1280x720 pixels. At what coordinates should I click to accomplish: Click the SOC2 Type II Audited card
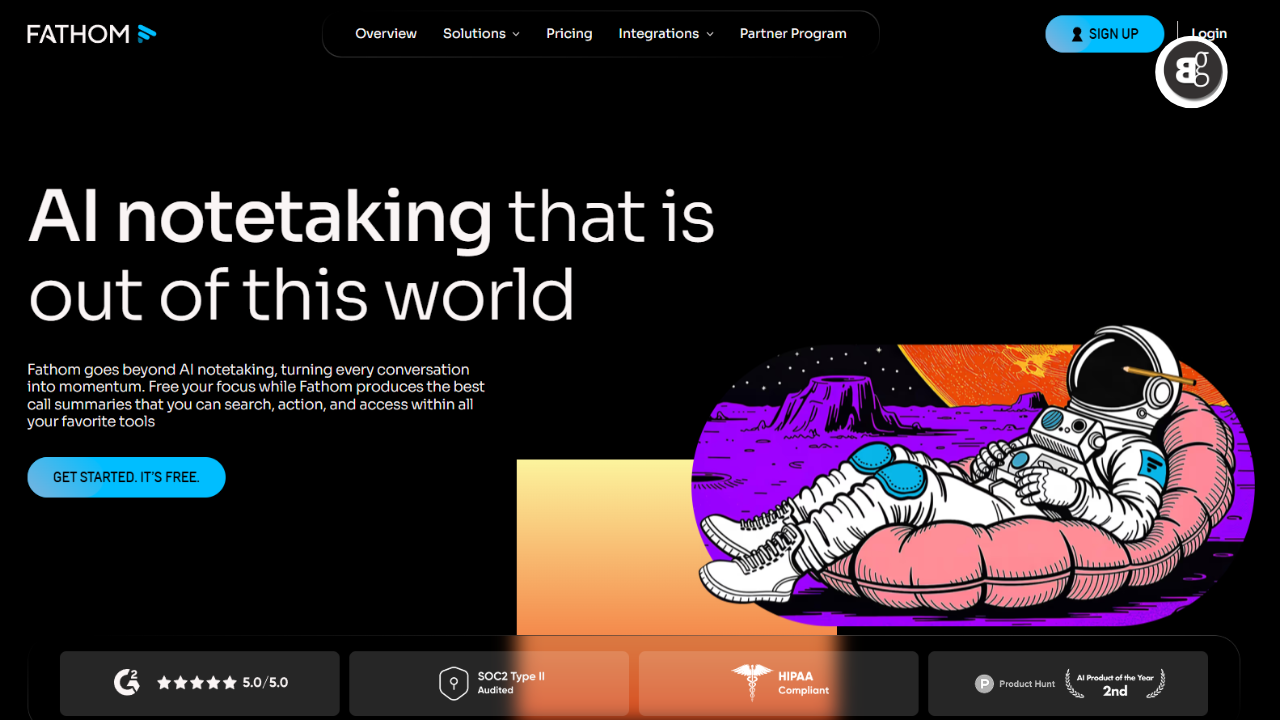489,683
